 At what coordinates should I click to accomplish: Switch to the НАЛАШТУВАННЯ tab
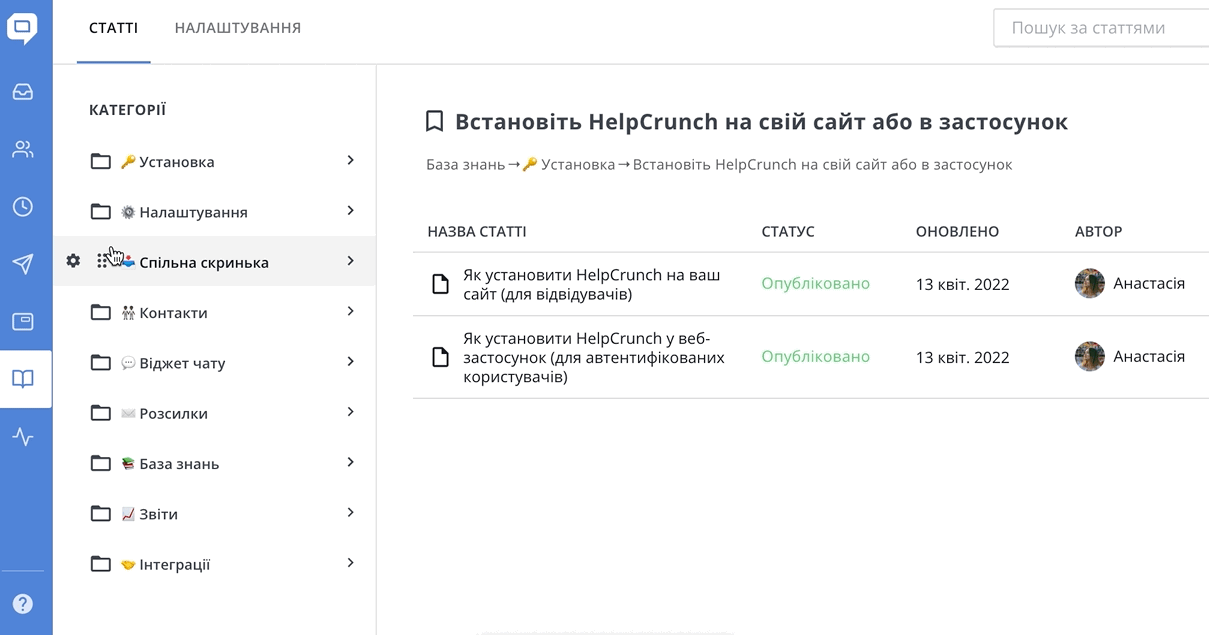point(237,28)
